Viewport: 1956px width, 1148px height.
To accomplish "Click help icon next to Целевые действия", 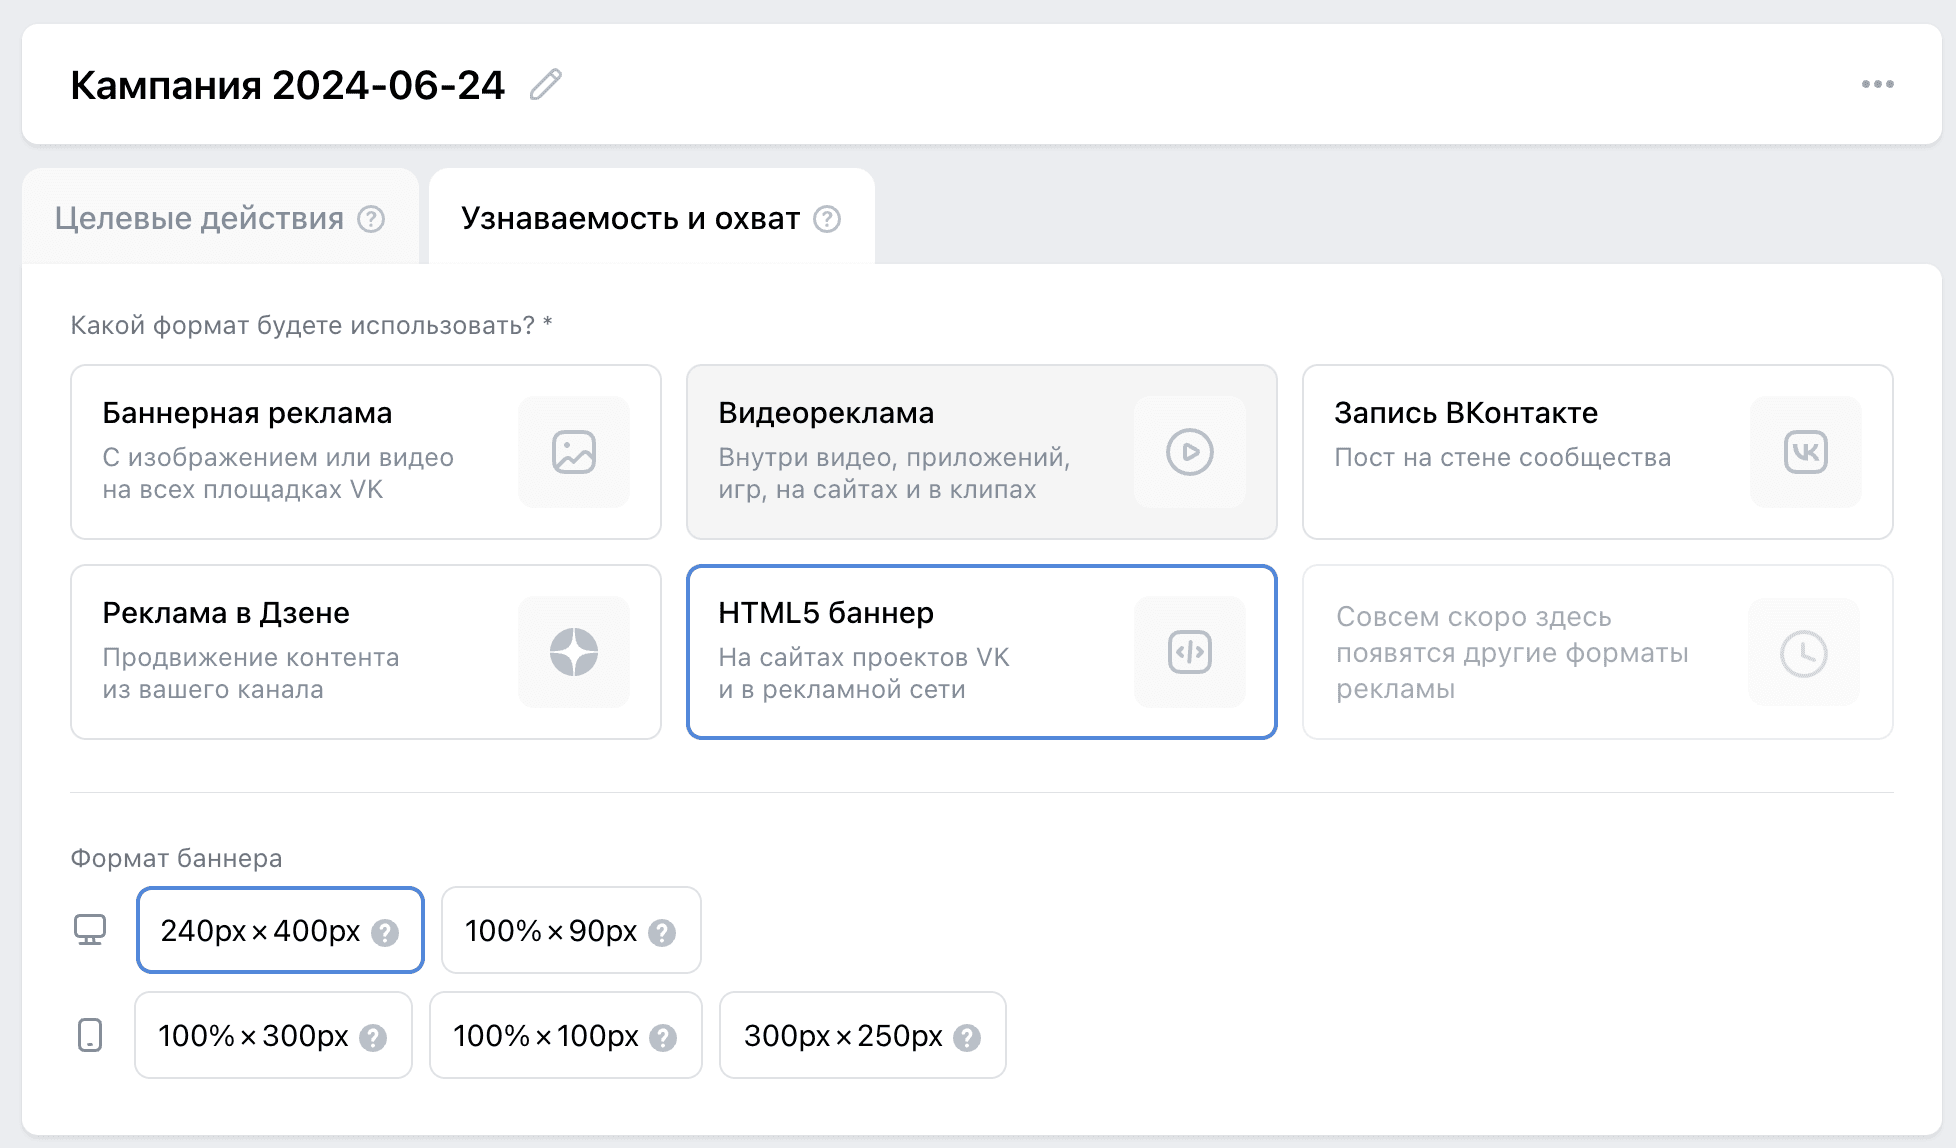I will coord(371,219).
